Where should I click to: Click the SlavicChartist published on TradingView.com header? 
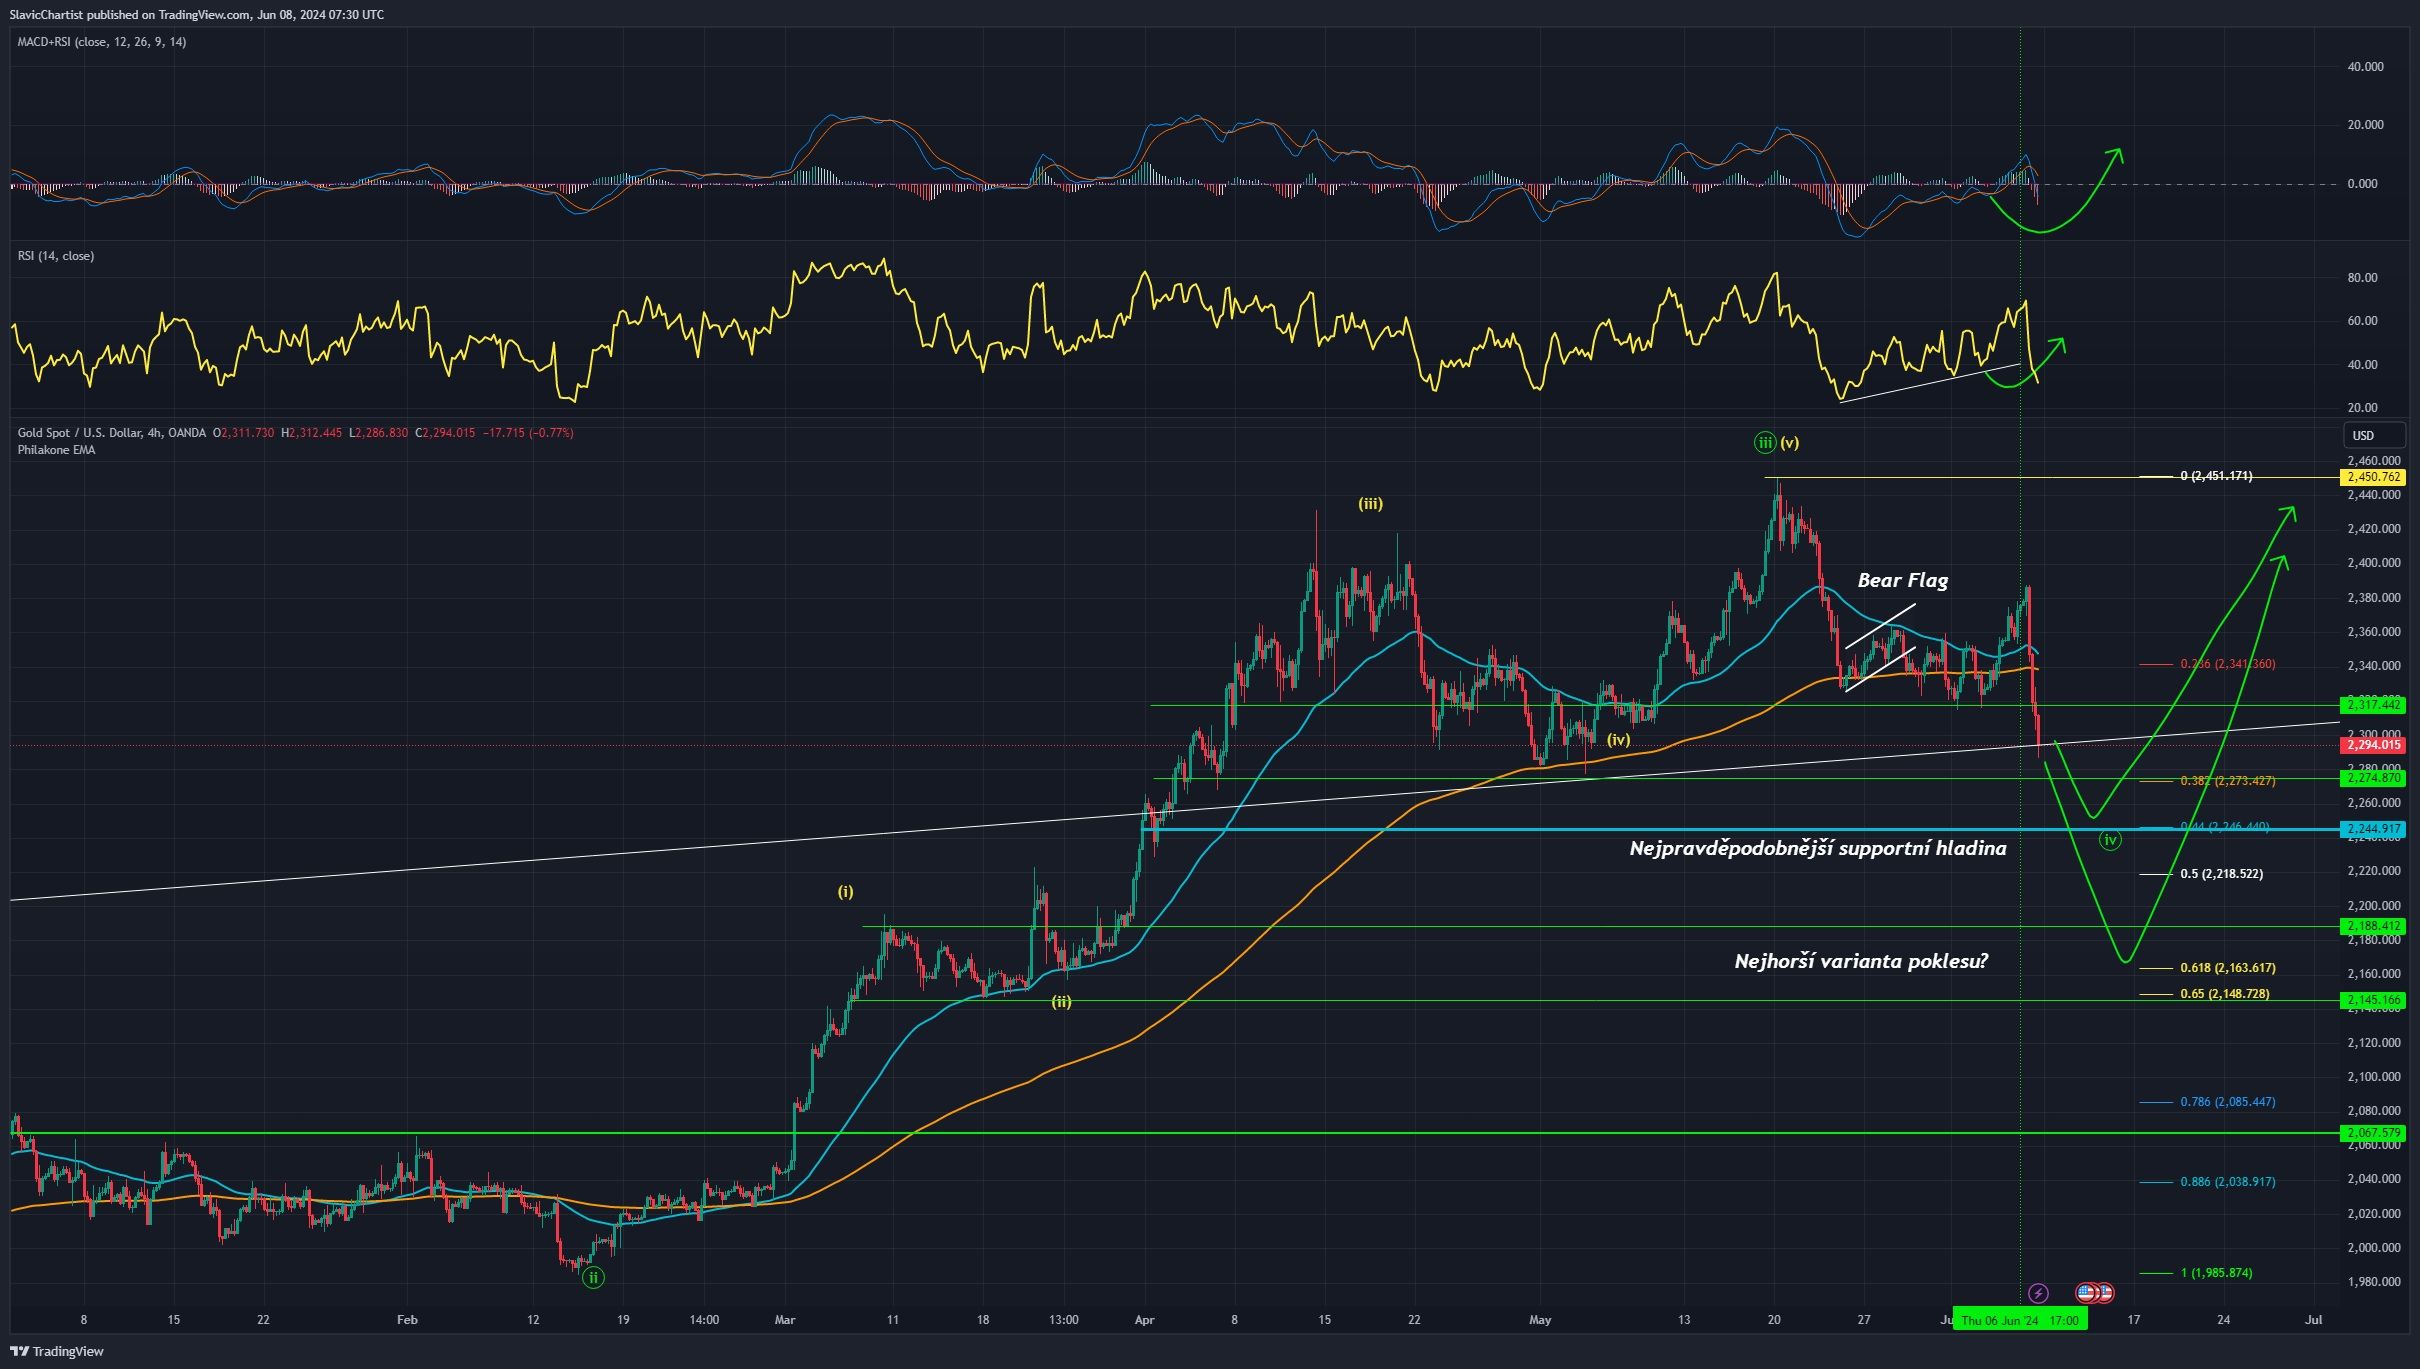[196, 14]
